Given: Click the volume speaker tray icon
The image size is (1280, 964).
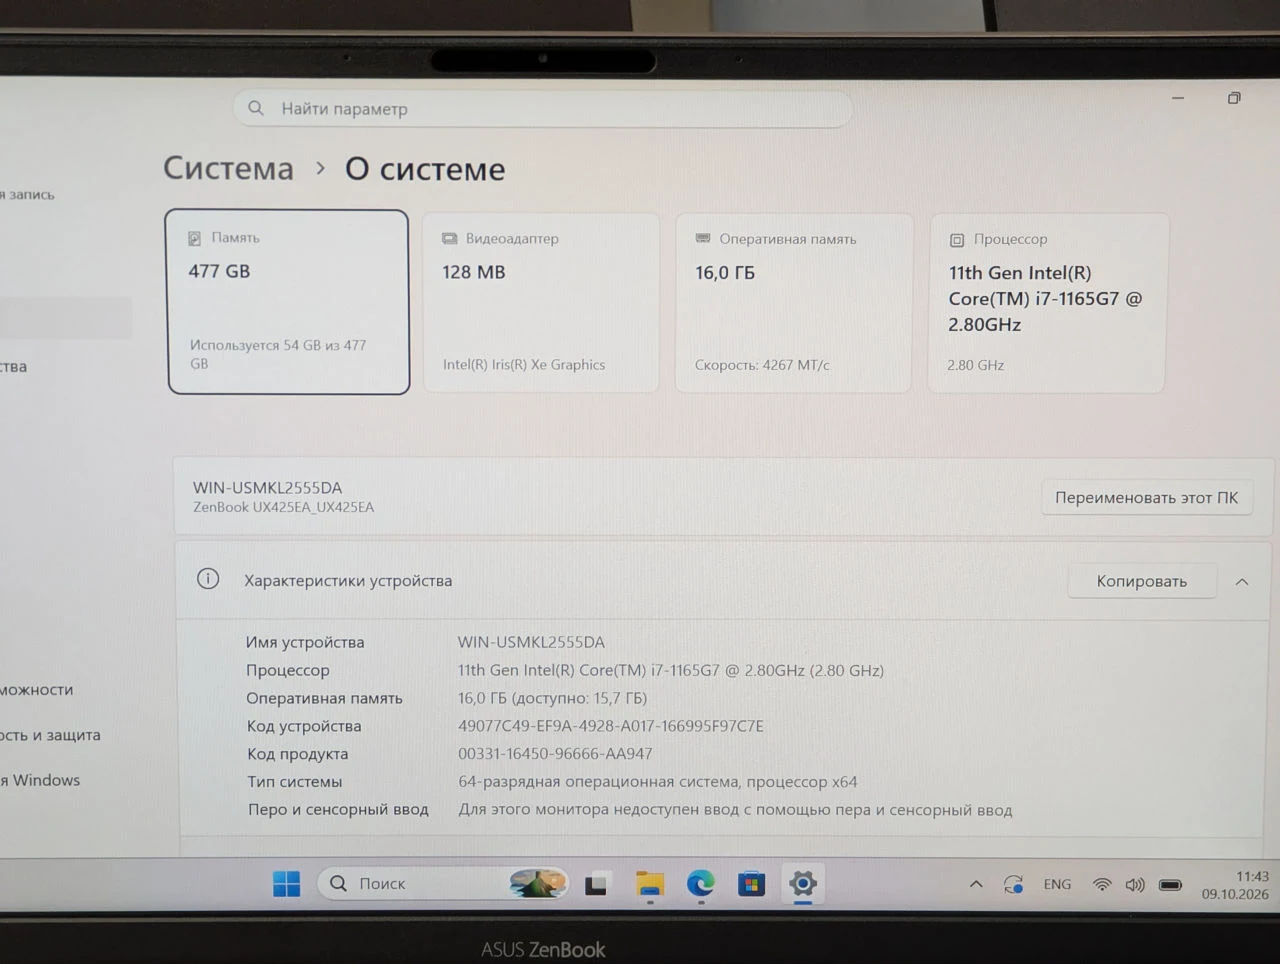Looking at the screenshot, I should [1135, 885].
